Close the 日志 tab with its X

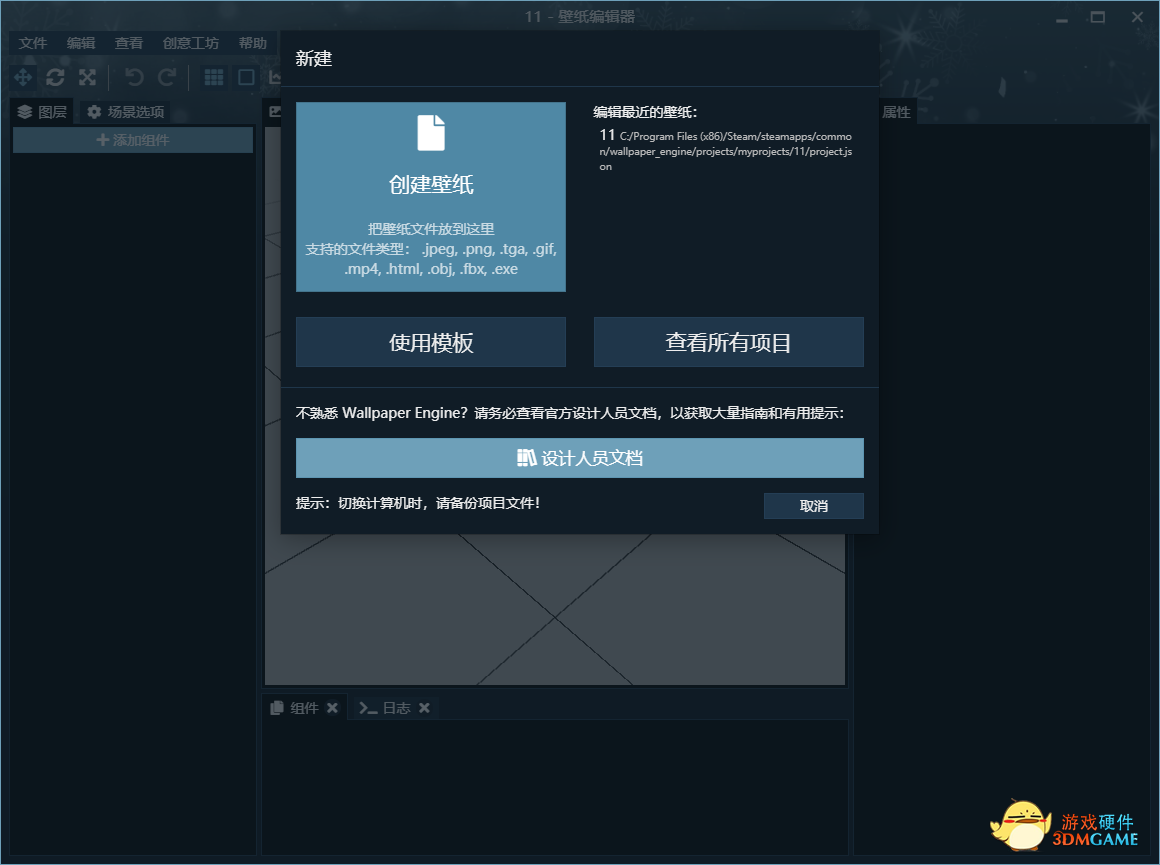[x=424, y=707]
